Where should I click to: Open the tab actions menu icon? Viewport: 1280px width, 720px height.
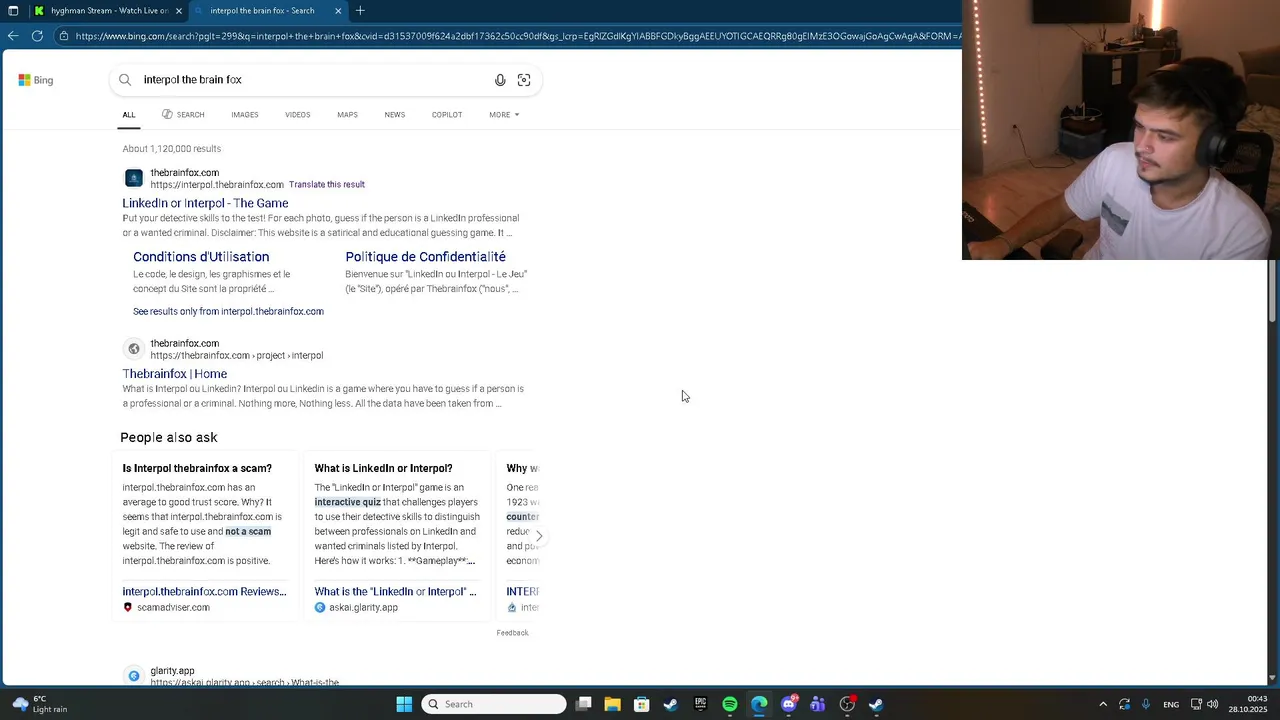point(13,11)
